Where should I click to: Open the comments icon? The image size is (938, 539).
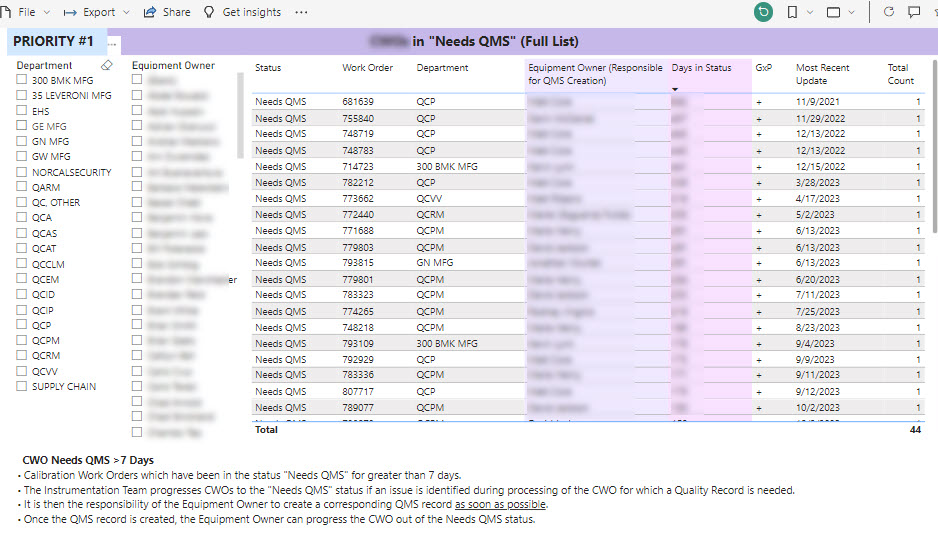[x=913, y=12]
